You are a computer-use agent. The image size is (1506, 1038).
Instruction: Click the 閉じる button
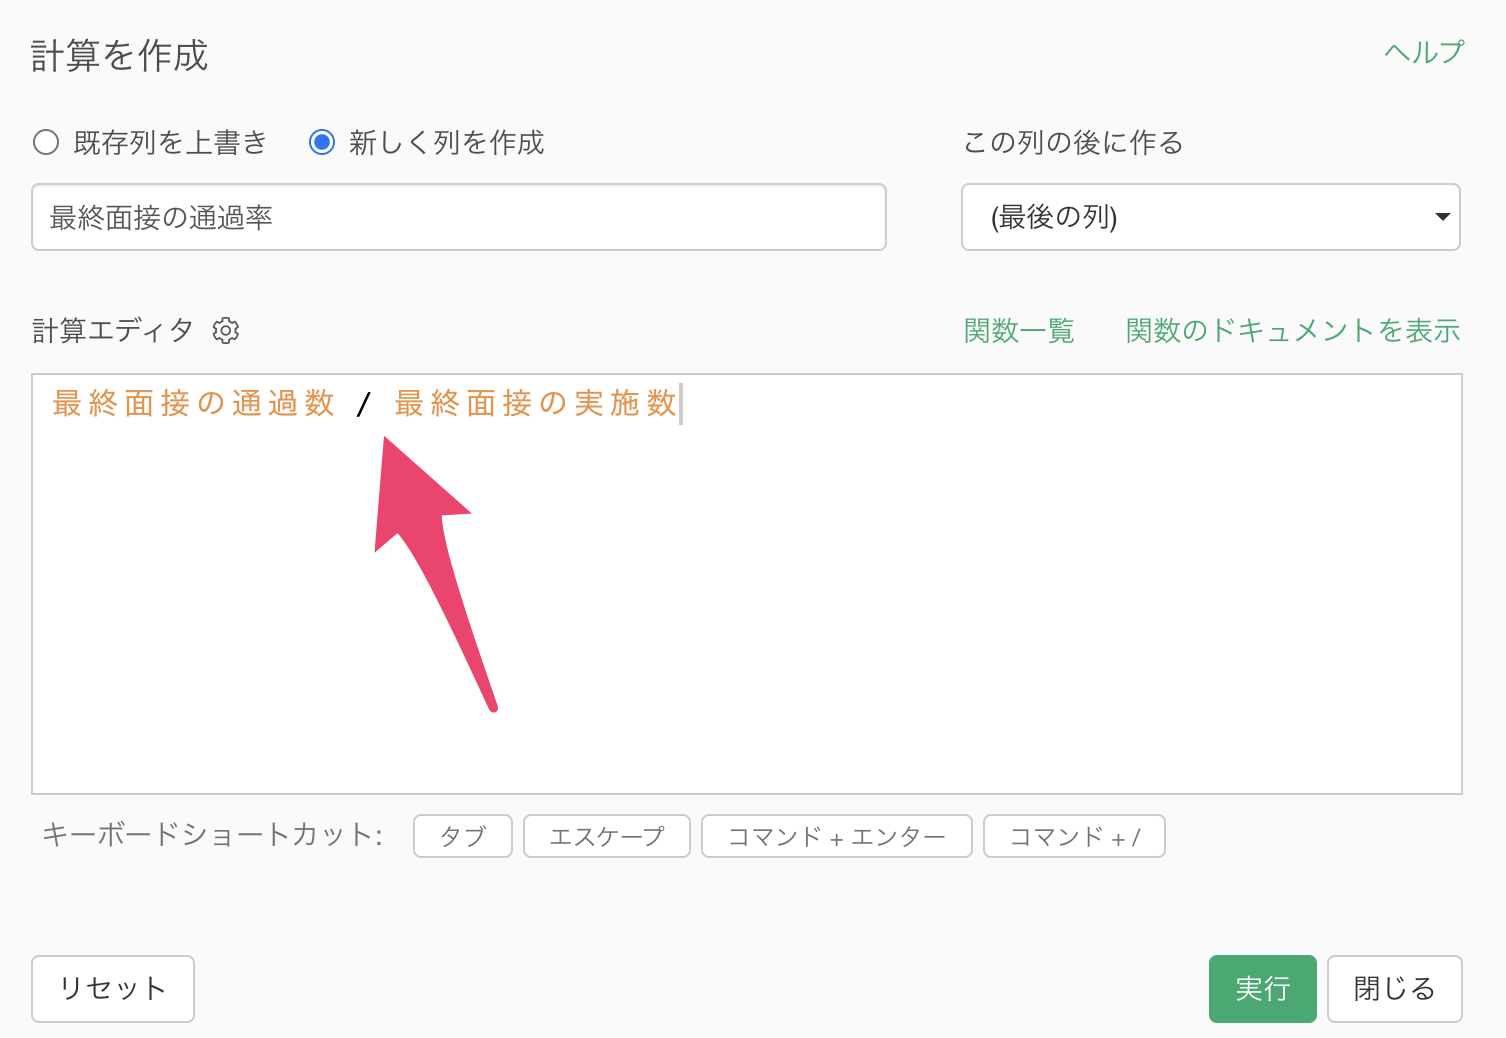1395,988
